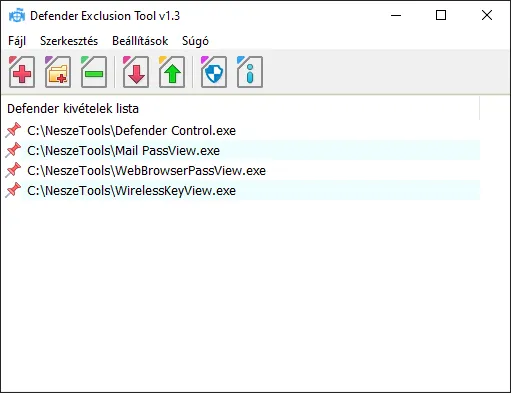Screen dimensions: 511x393
Task: Click the green up-arrow Export icon
Action: pyautogui.click(x=172, y=72)
